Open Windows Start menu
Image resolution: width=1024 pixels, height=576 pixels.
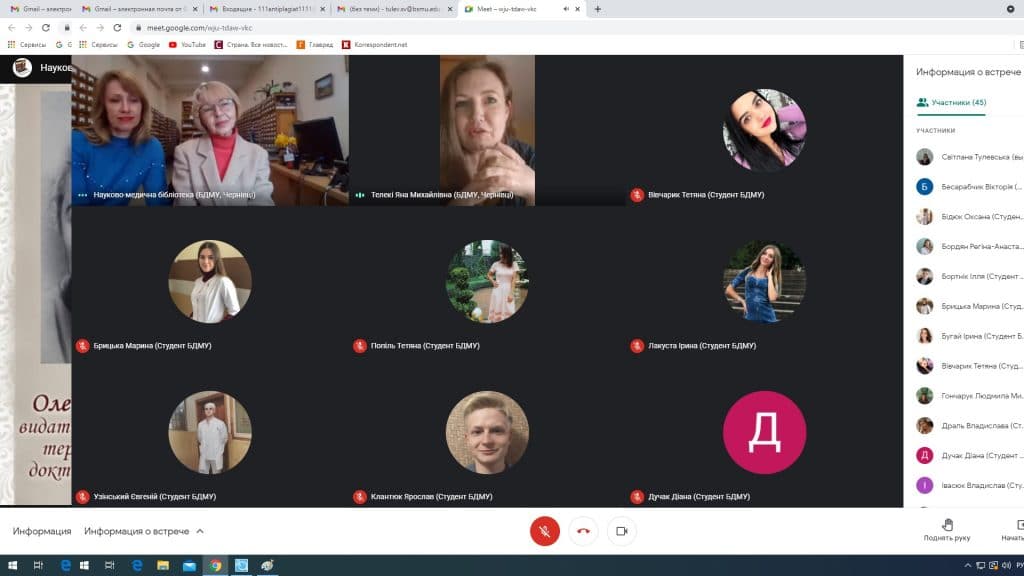12,565
